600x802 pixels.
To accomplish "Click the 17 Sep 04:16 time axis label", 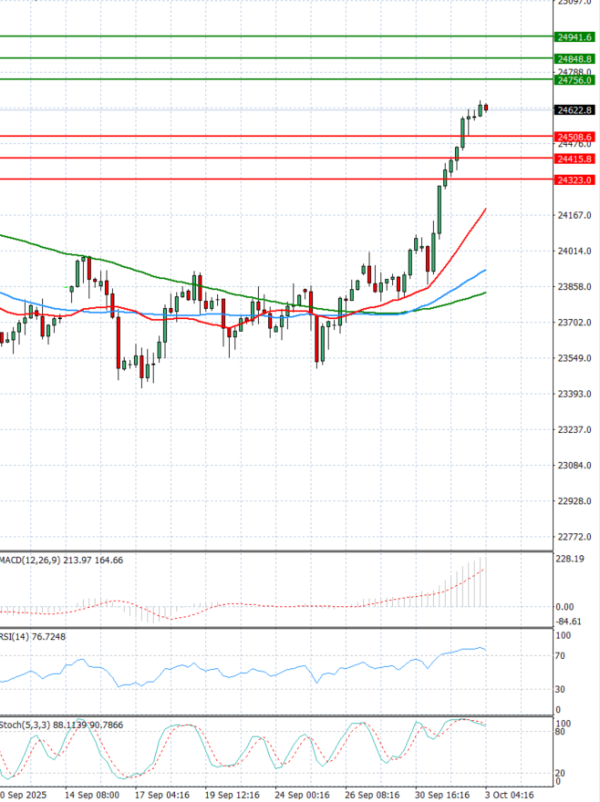I will (x=162, y=794).
